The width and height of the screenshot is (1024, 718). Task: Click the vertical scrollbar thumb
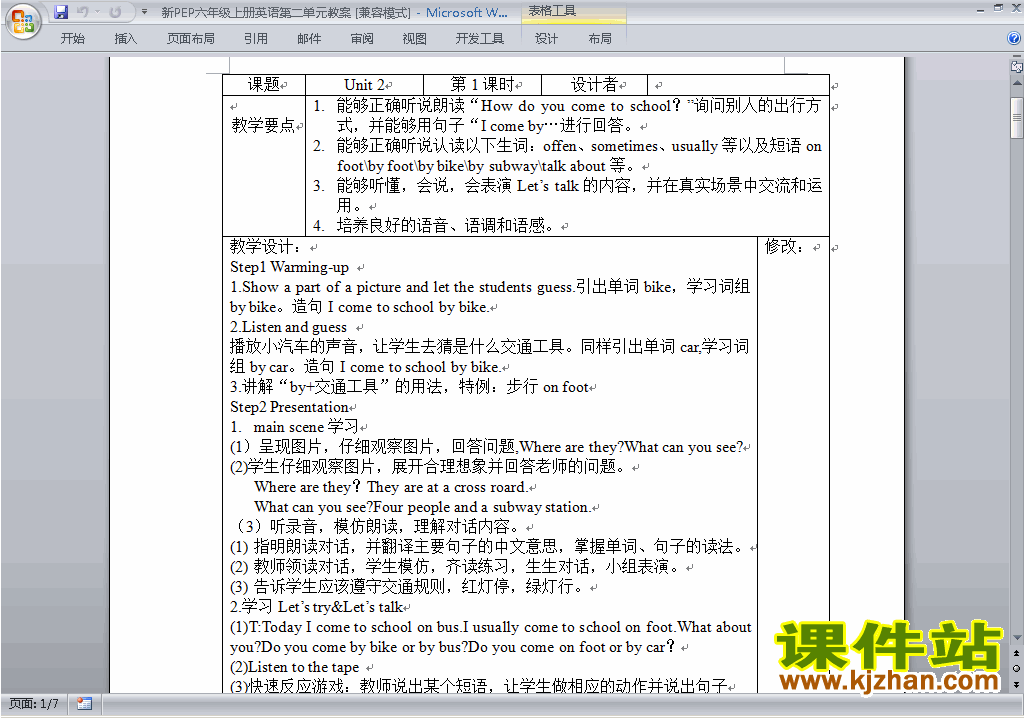pyautogui.click(x=1016, y=118)
